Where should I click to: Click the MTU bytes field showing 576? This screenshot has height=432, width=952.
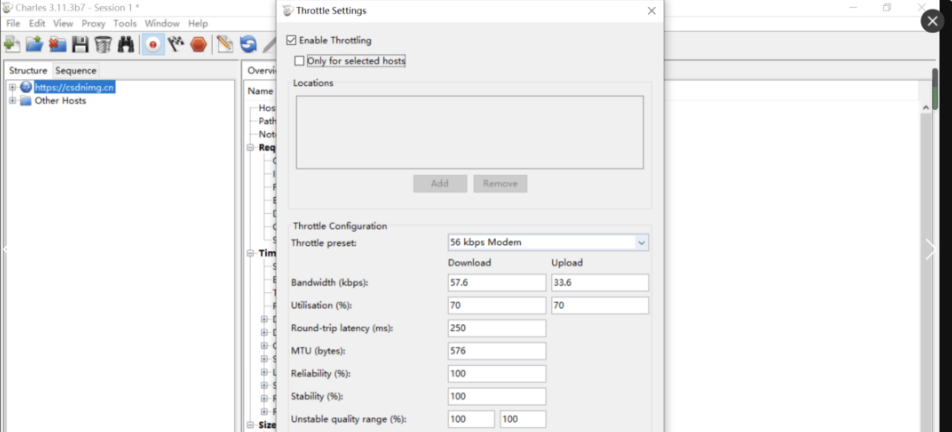point(497,351)
